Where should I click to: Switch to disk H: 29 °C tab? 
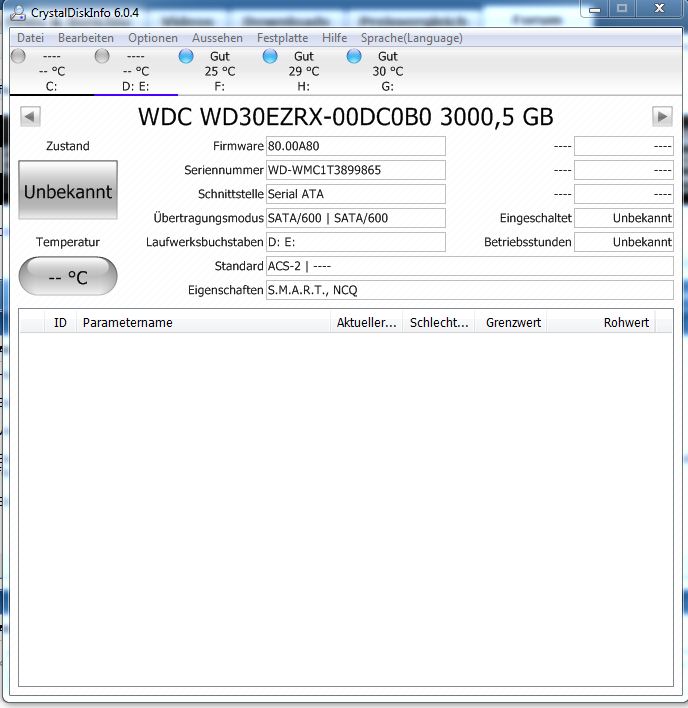click(304, 71)
